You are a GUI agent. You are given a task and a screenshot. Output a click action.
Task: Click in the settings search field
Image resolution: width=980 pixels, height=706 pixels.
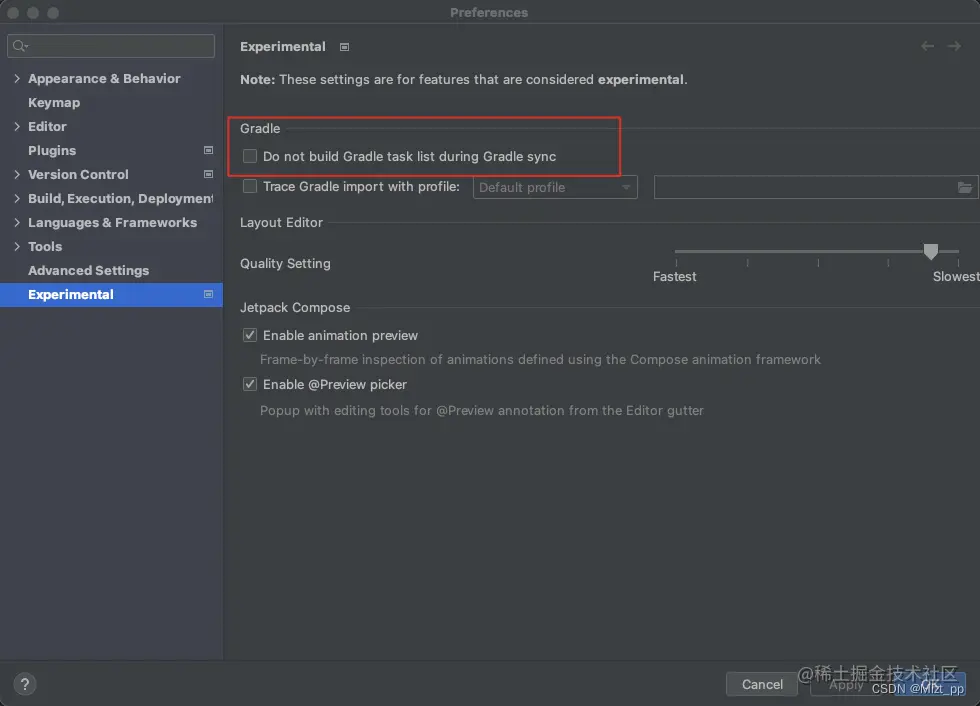click(x=111, y=46)
